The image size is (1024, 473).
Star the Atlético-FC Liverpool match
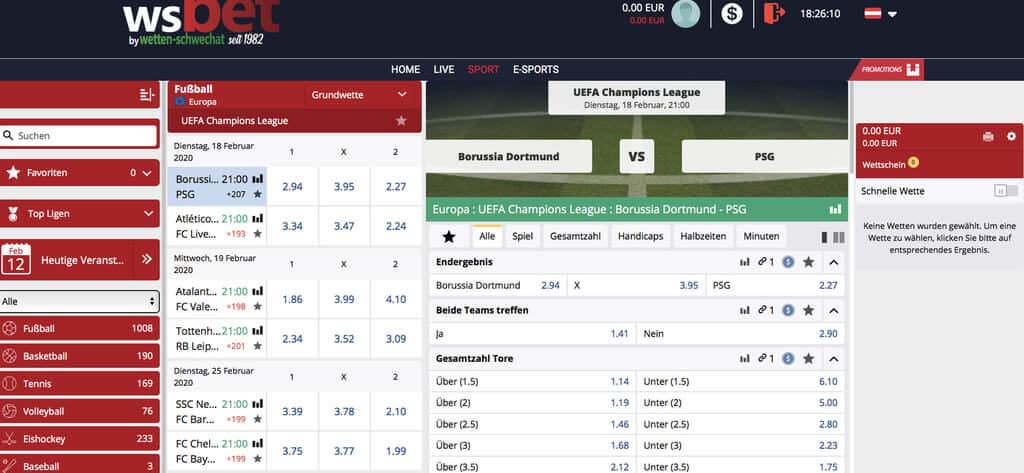257,234
